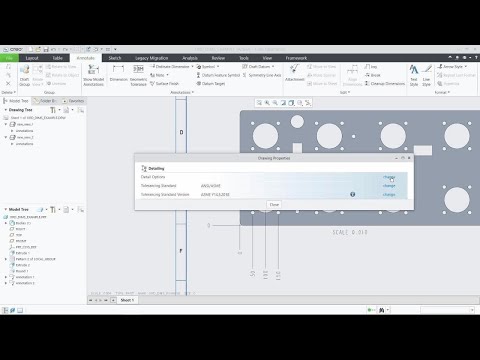Switch to the Table ribbon tab
Viewport: 480px width, 360px height.
click(x=57, y=58)
